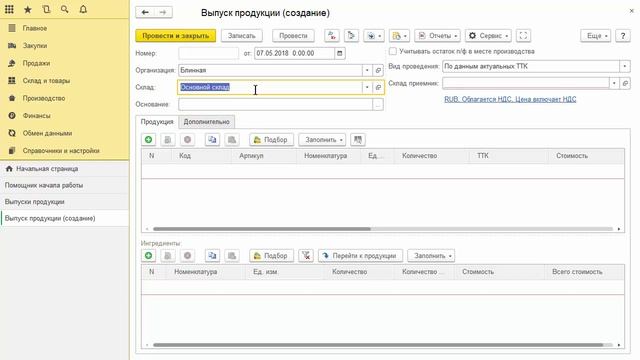Add a row to the Ингредиенты table

(x=149, y=256)
